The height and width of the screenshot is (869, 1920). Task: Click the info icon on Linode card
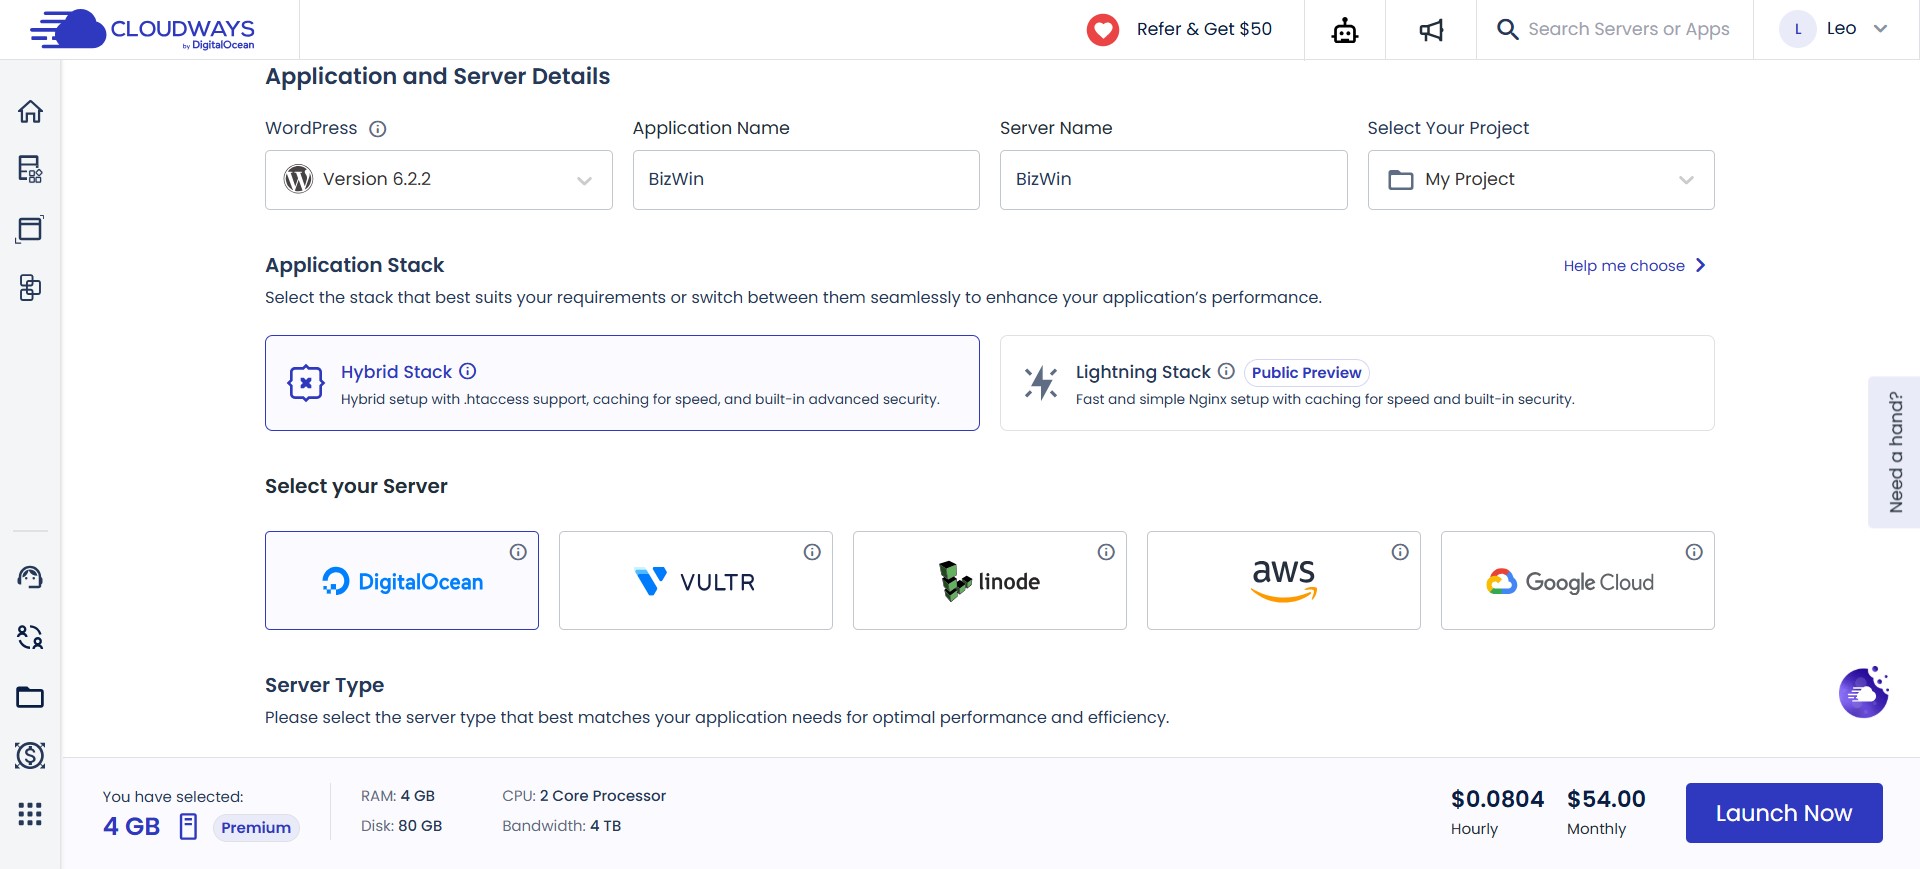click(1106, 552)
